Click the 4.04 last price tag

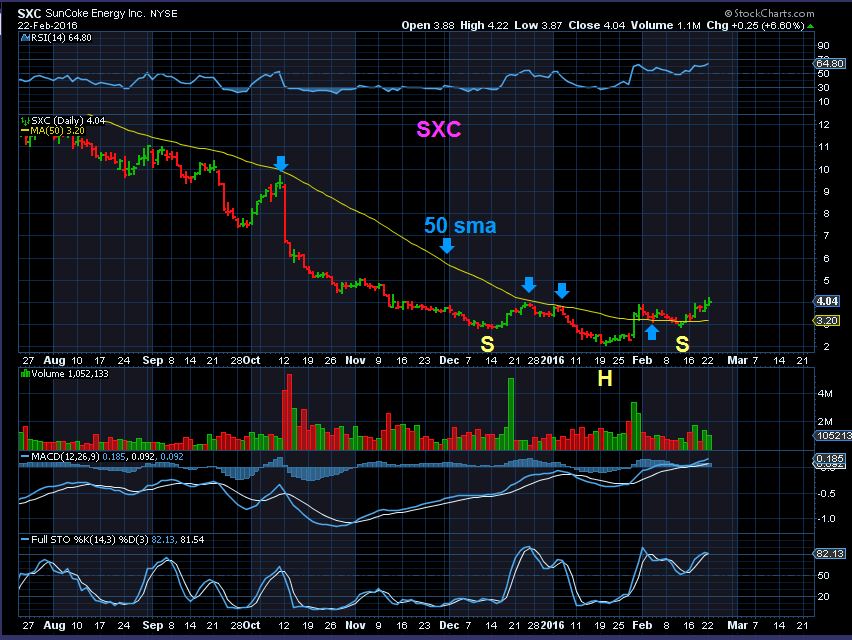pyautogui.click(x=828, y=301)
